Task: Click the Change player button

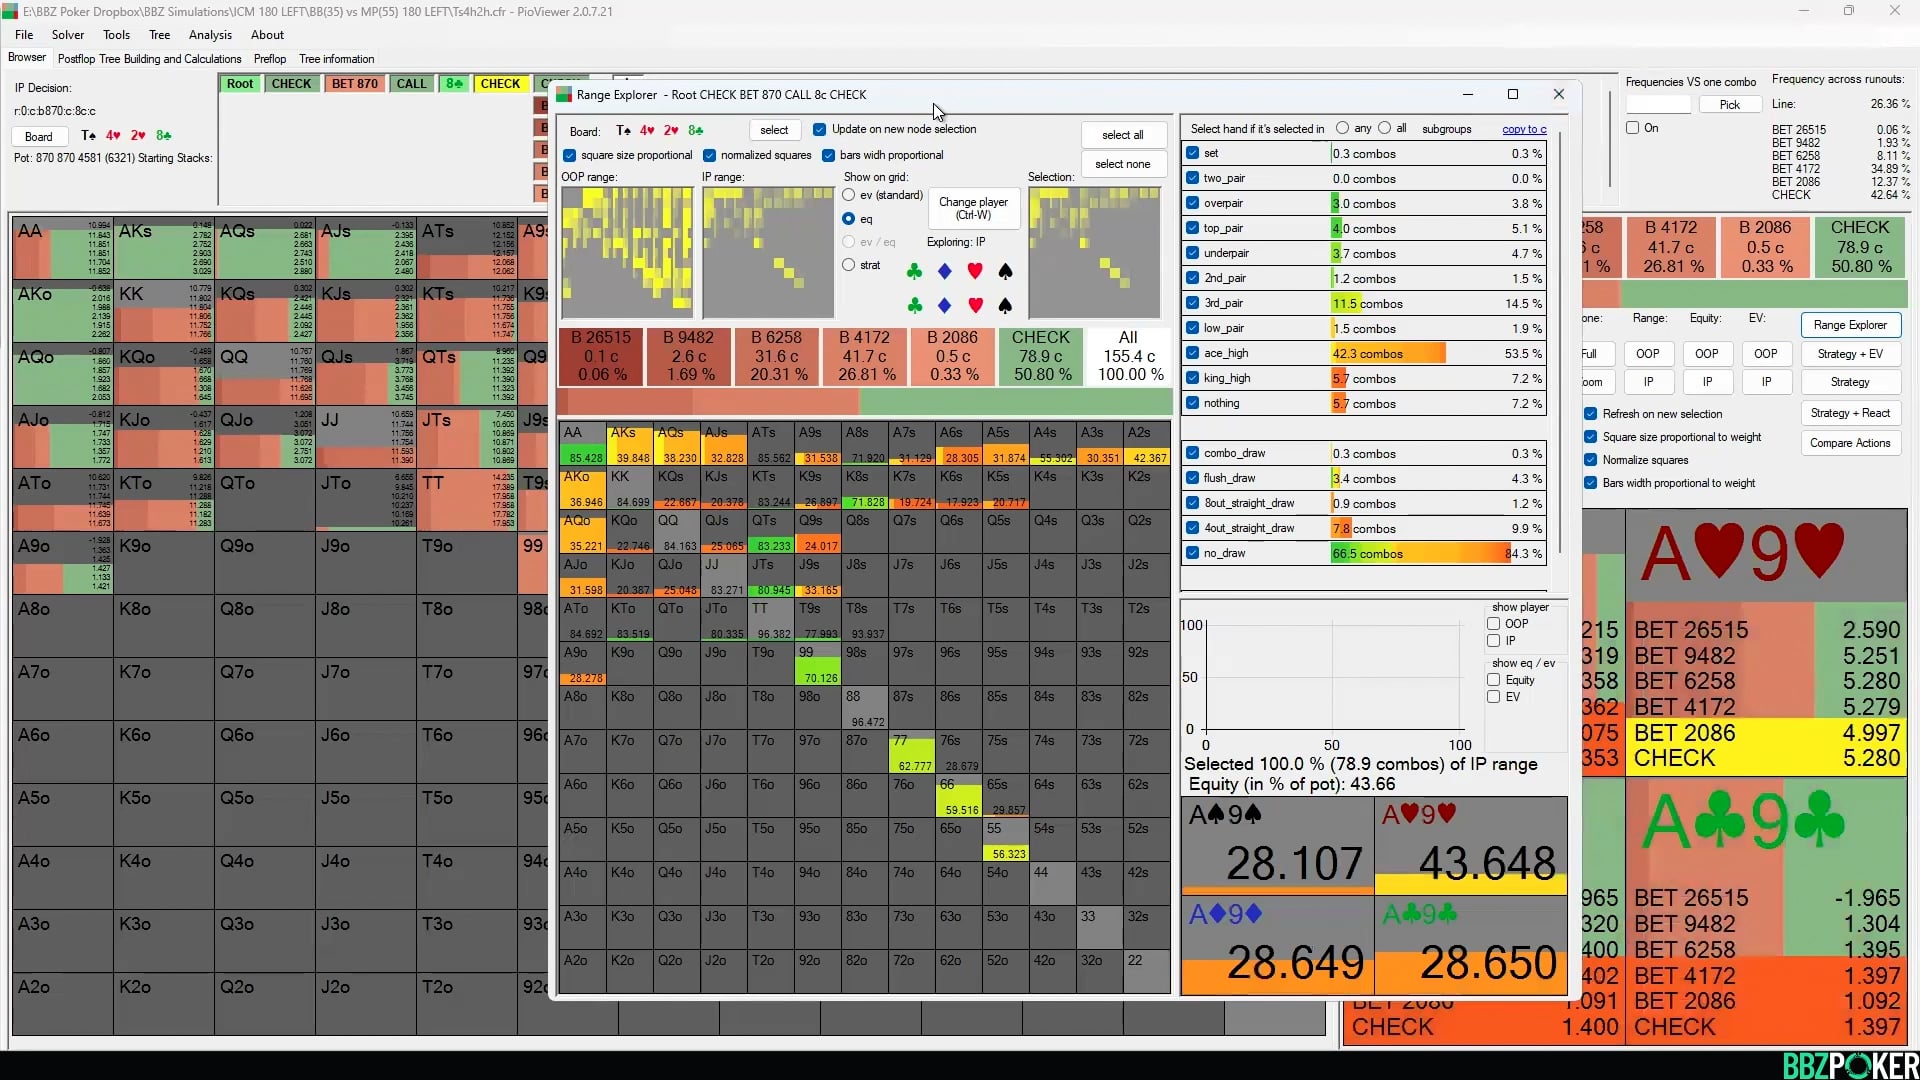Action: tap(972, 208)
